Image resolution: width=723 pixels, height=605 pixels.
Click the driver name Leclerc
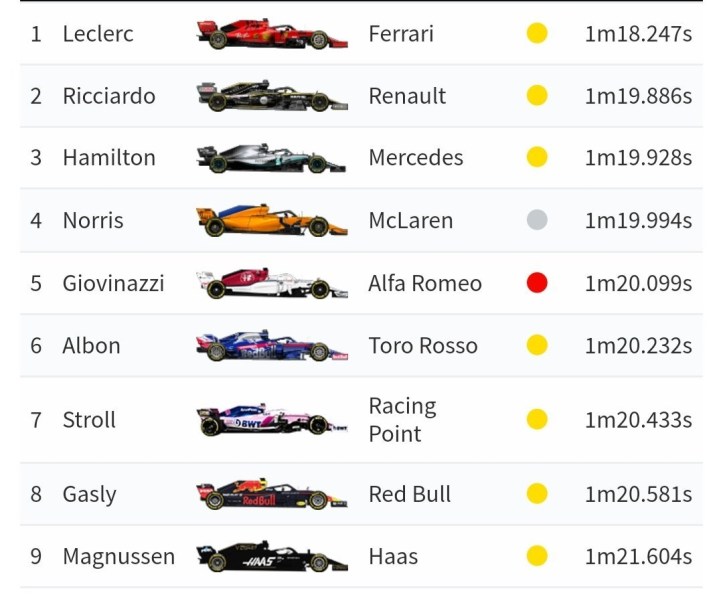pos(98,34)
